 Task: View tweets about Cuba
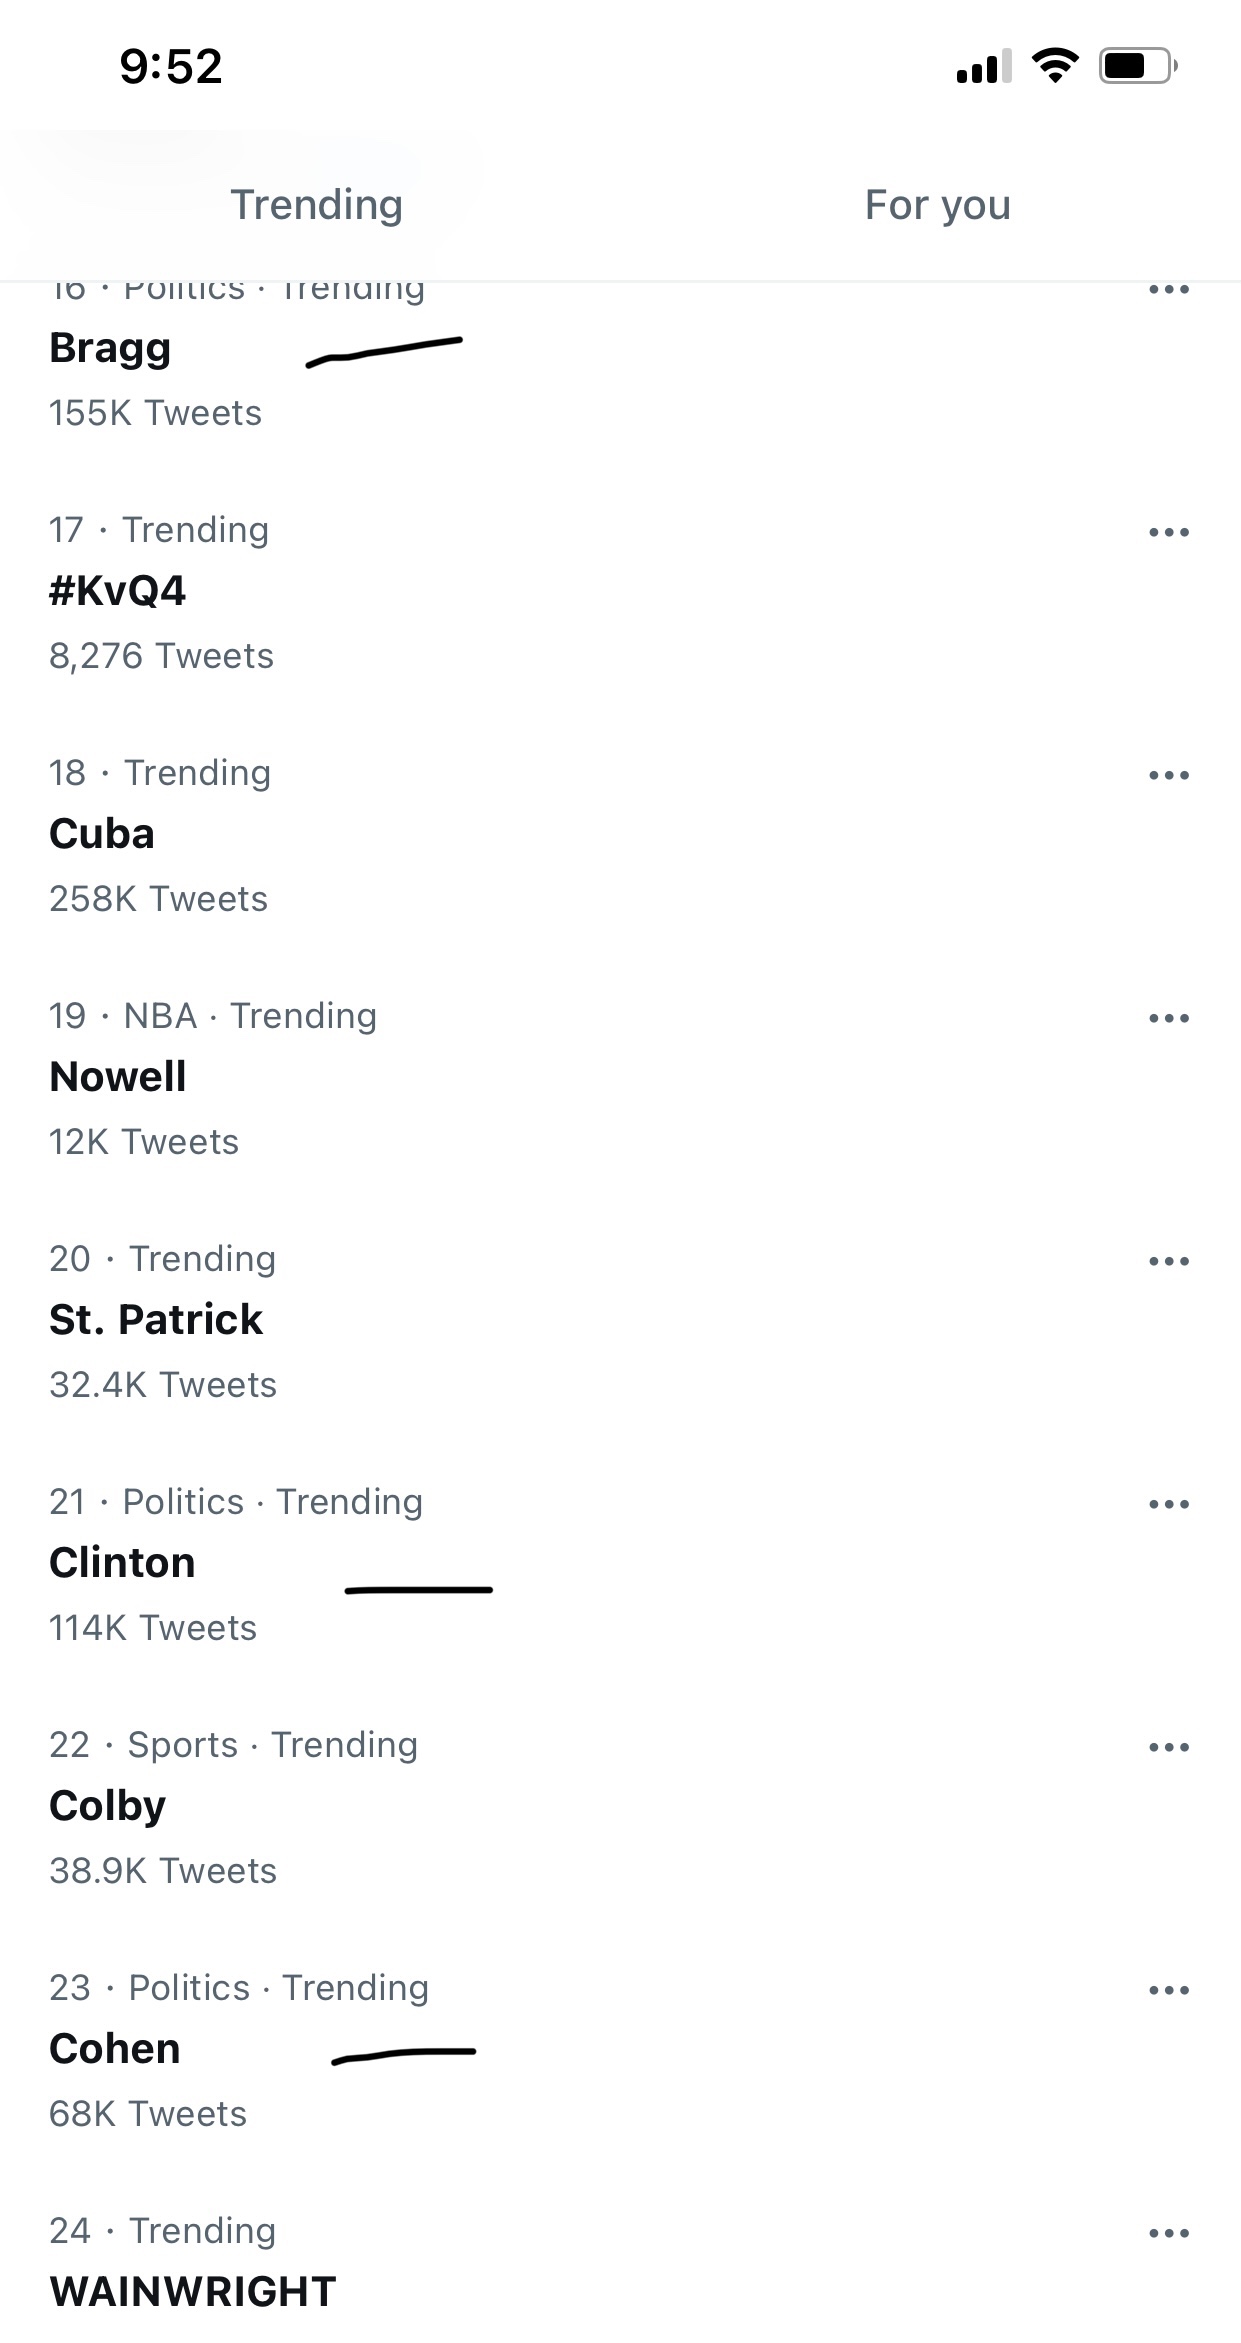point(620,835)
